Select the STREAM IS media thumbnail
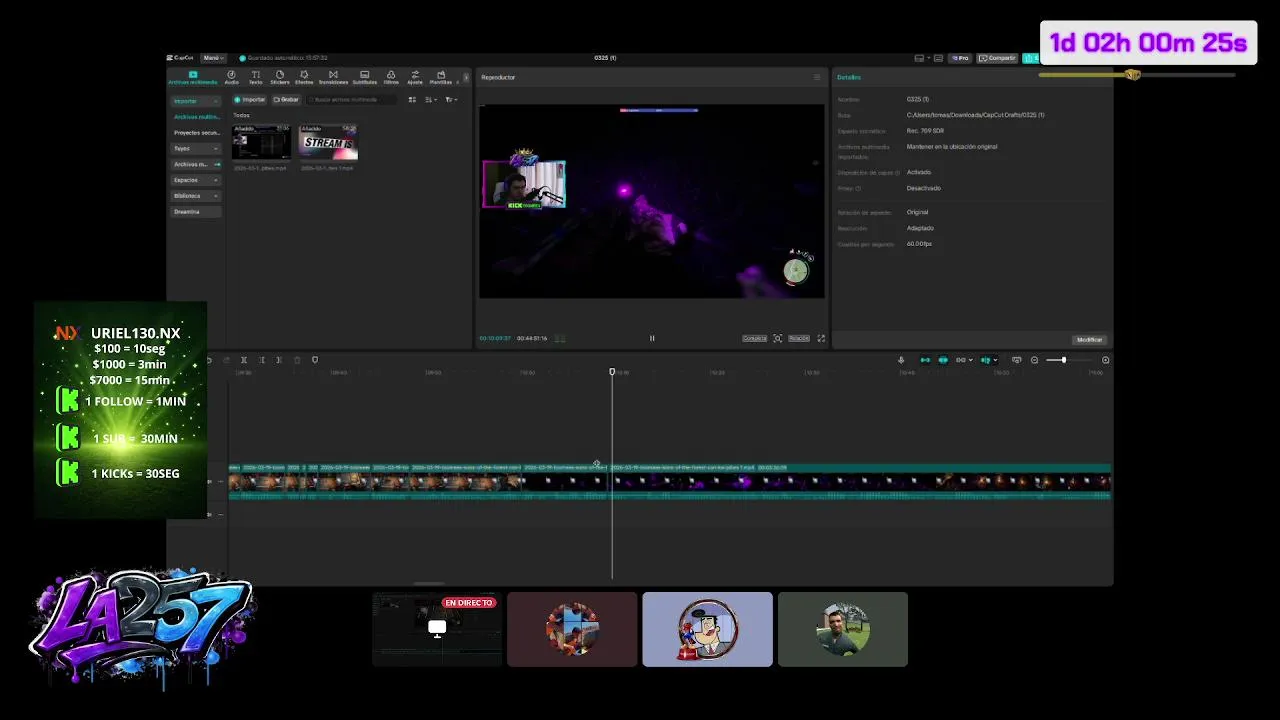 coord(329,142)
